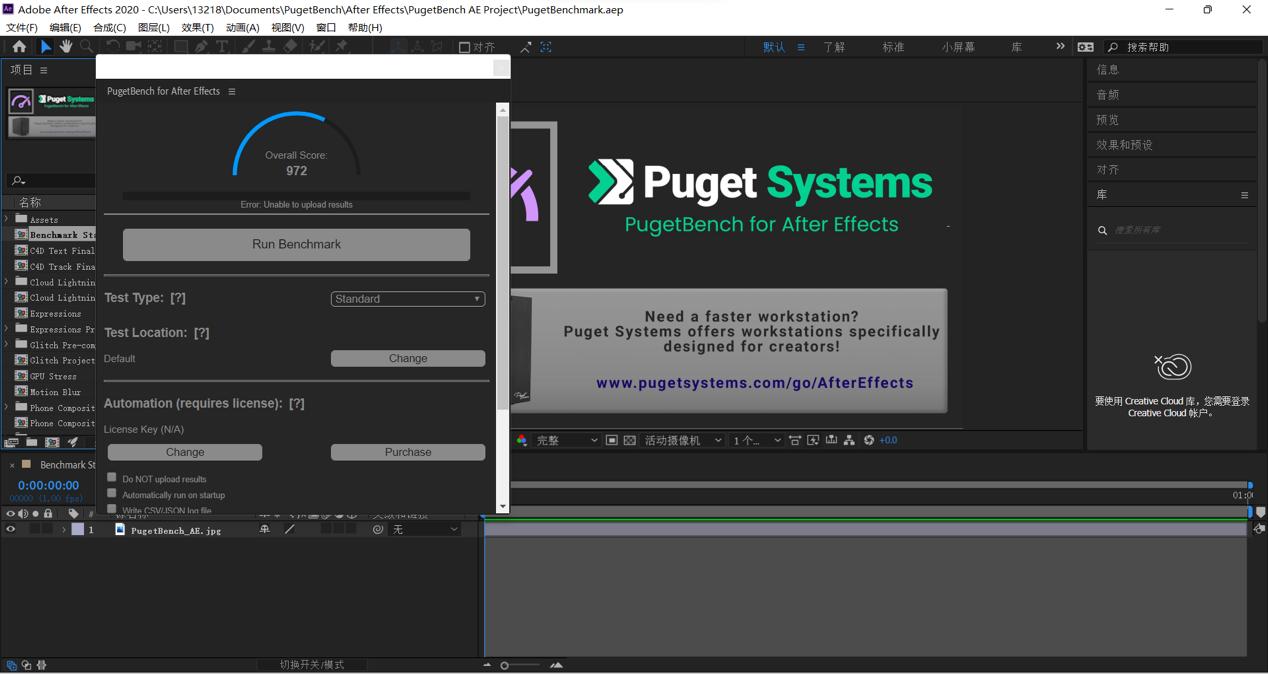The height and width of the screenshot is (674, 1268).
Task: Click the reset exposure icon in viewer
Action: tap(869, 440)
